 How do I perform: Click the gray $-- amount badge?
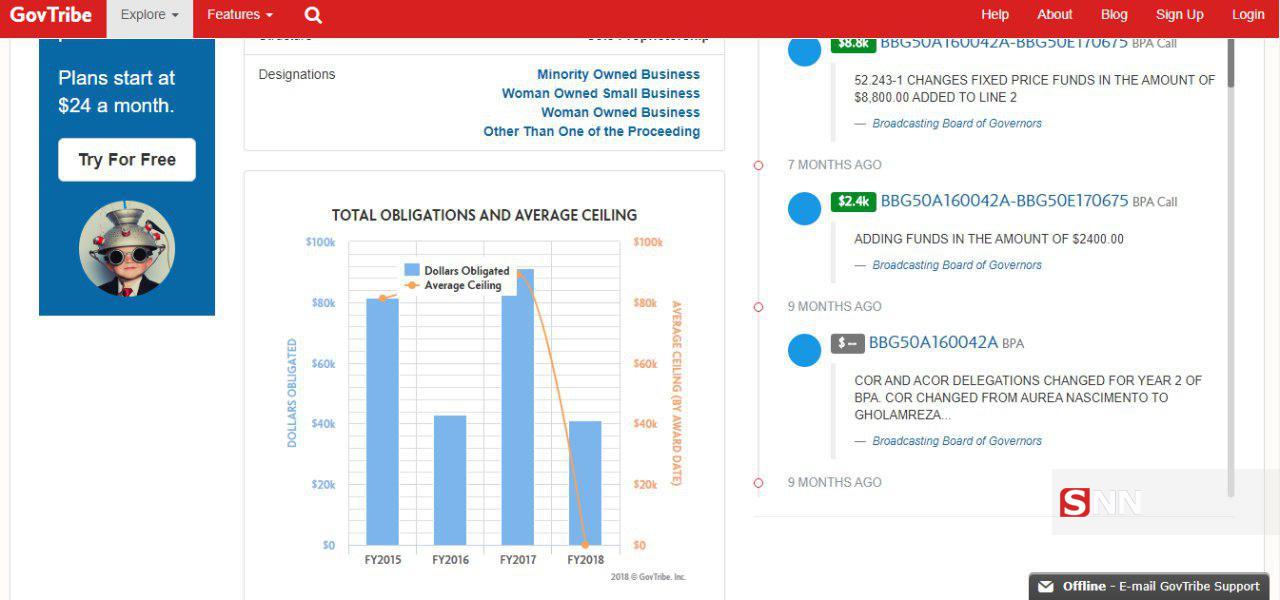[x=847, y=343]
